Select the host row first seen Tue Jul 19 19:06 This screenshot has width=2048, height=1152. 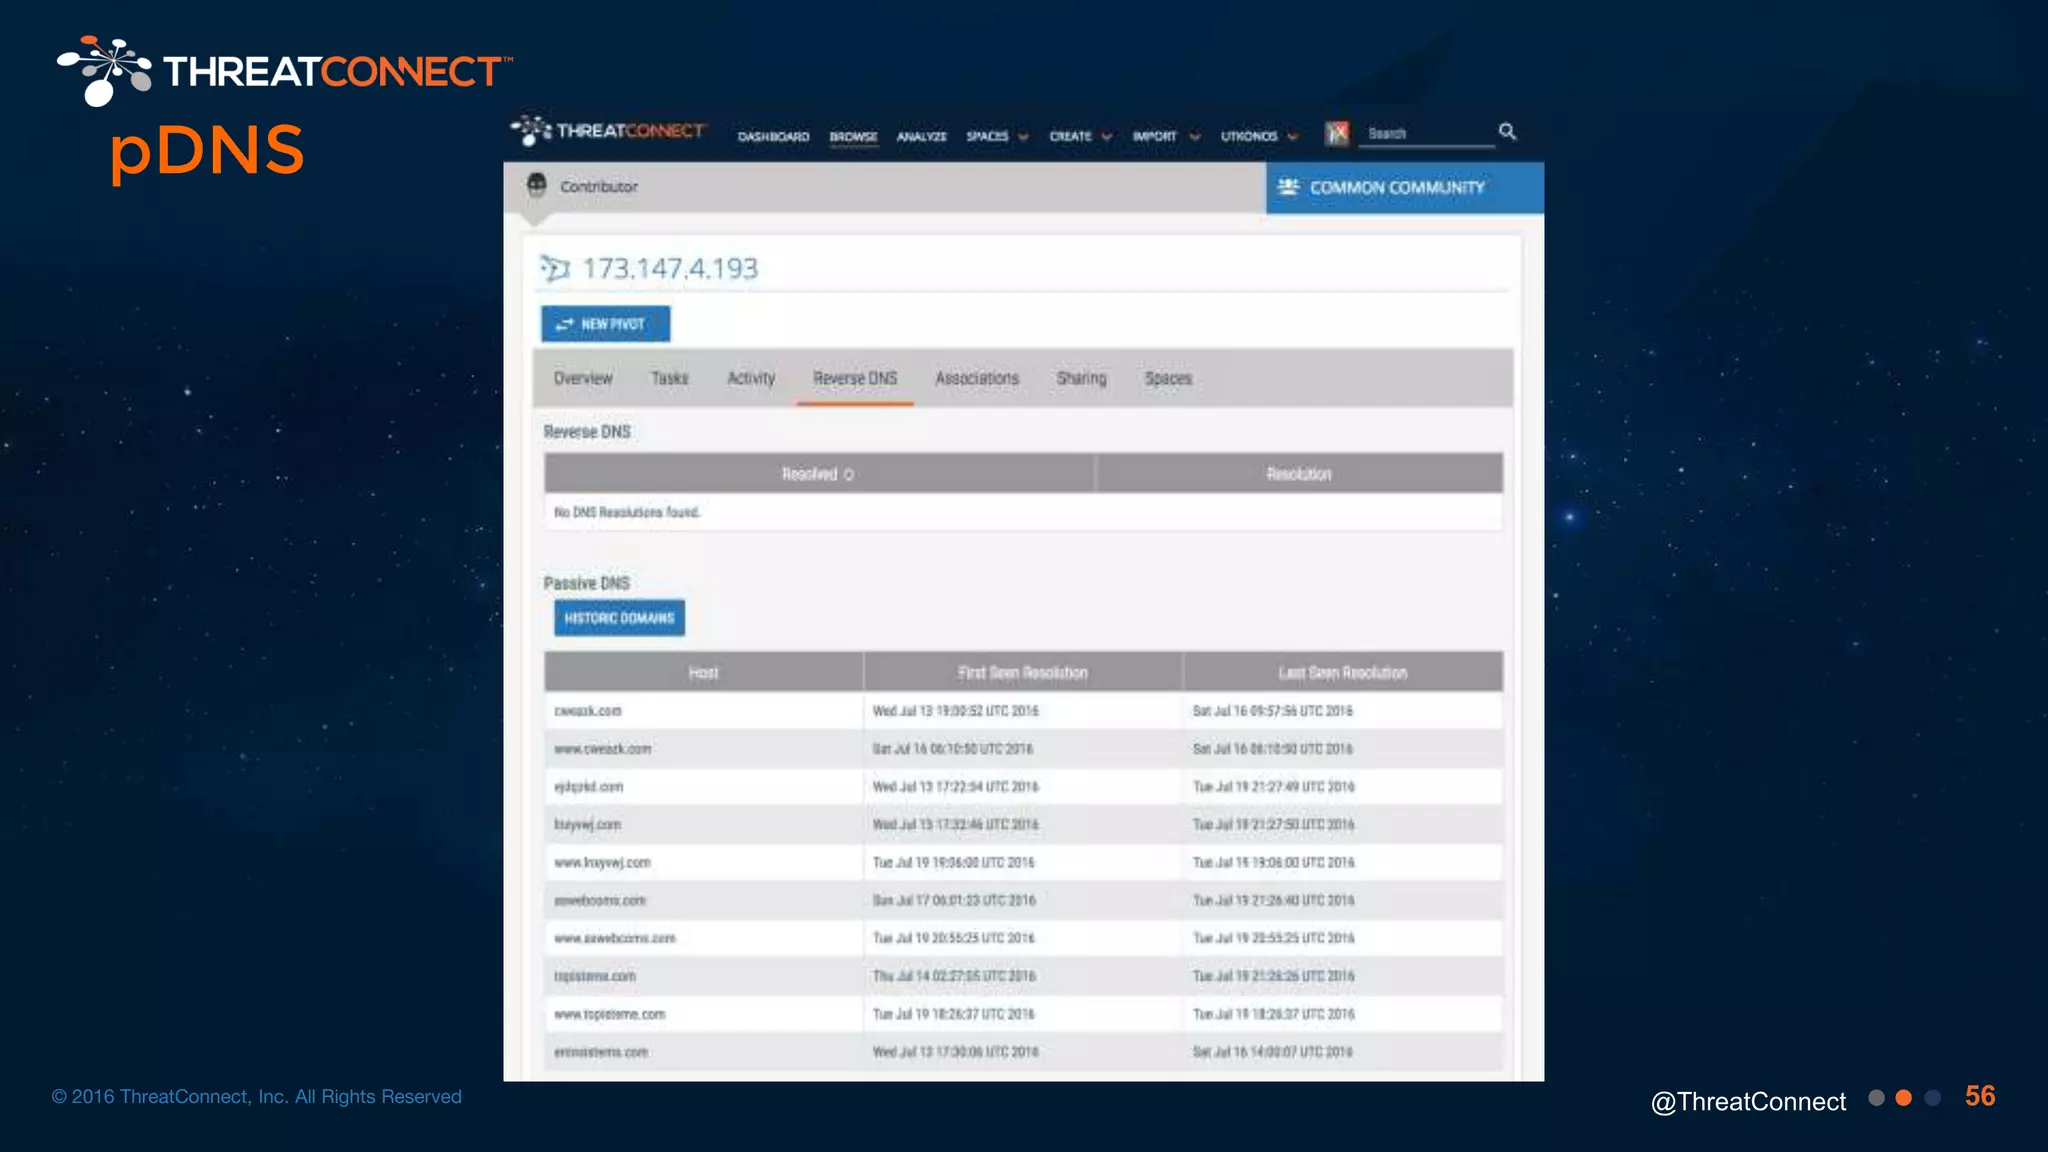[x=1023, y=862]
